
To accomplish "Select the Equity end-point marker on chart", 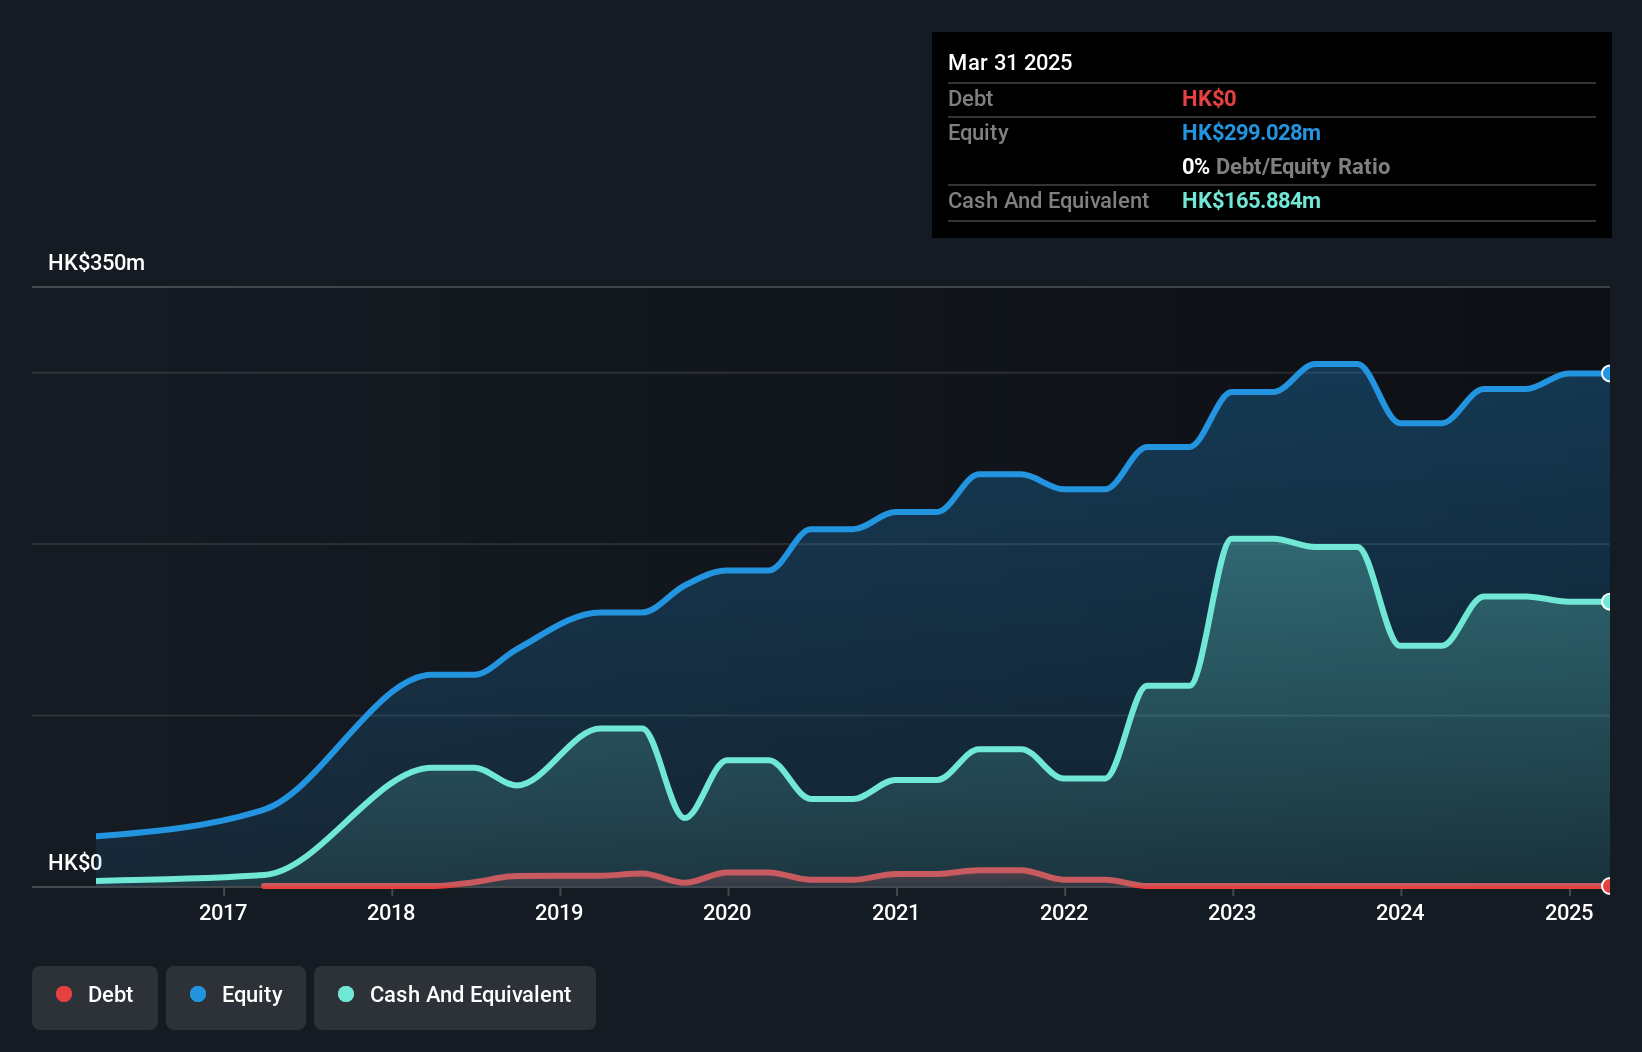I will coord(1607,373).
